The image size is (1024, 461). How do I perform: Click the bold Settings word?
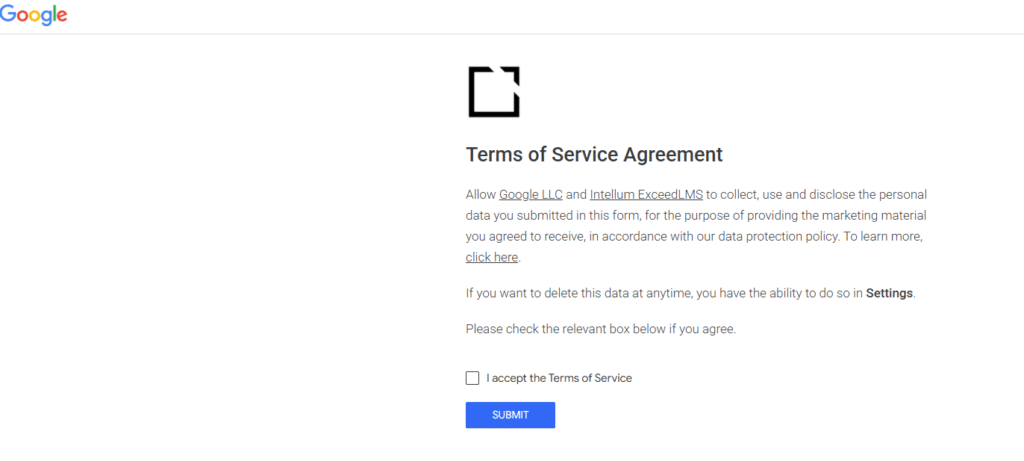pos(889,294)
